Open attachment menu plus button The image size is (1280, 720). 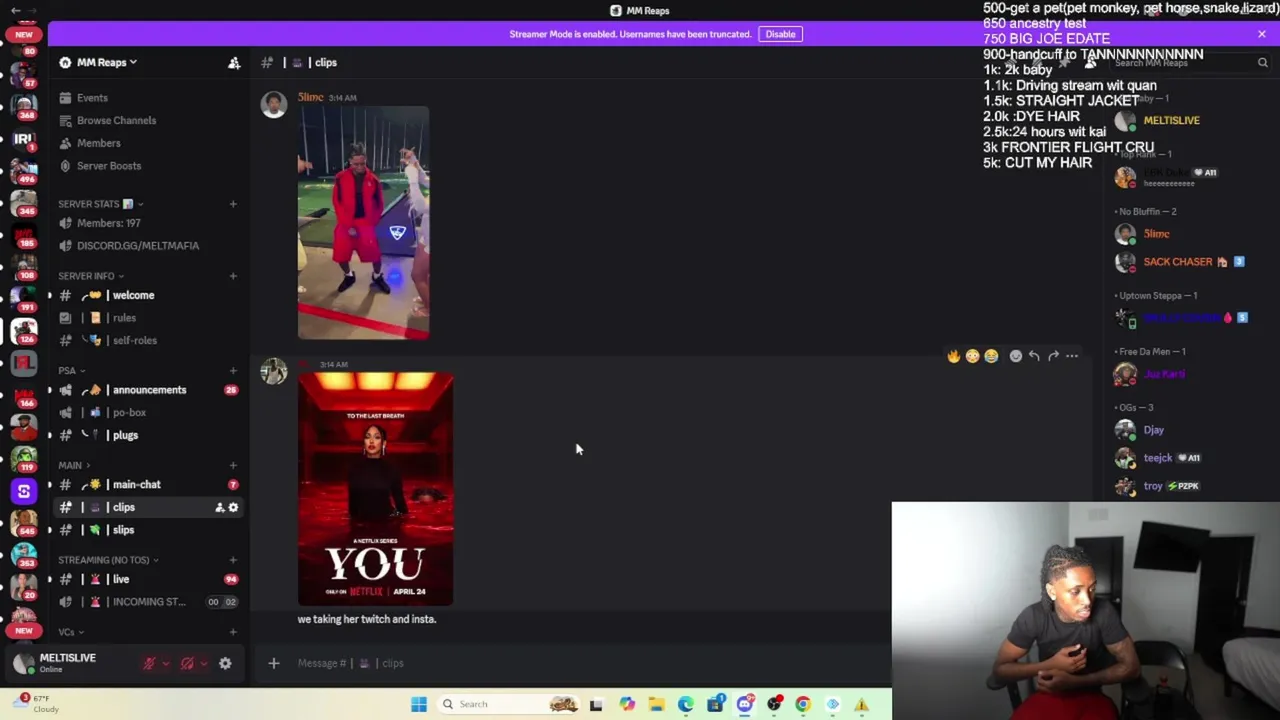pyautogui.click(x=273, y=663)
